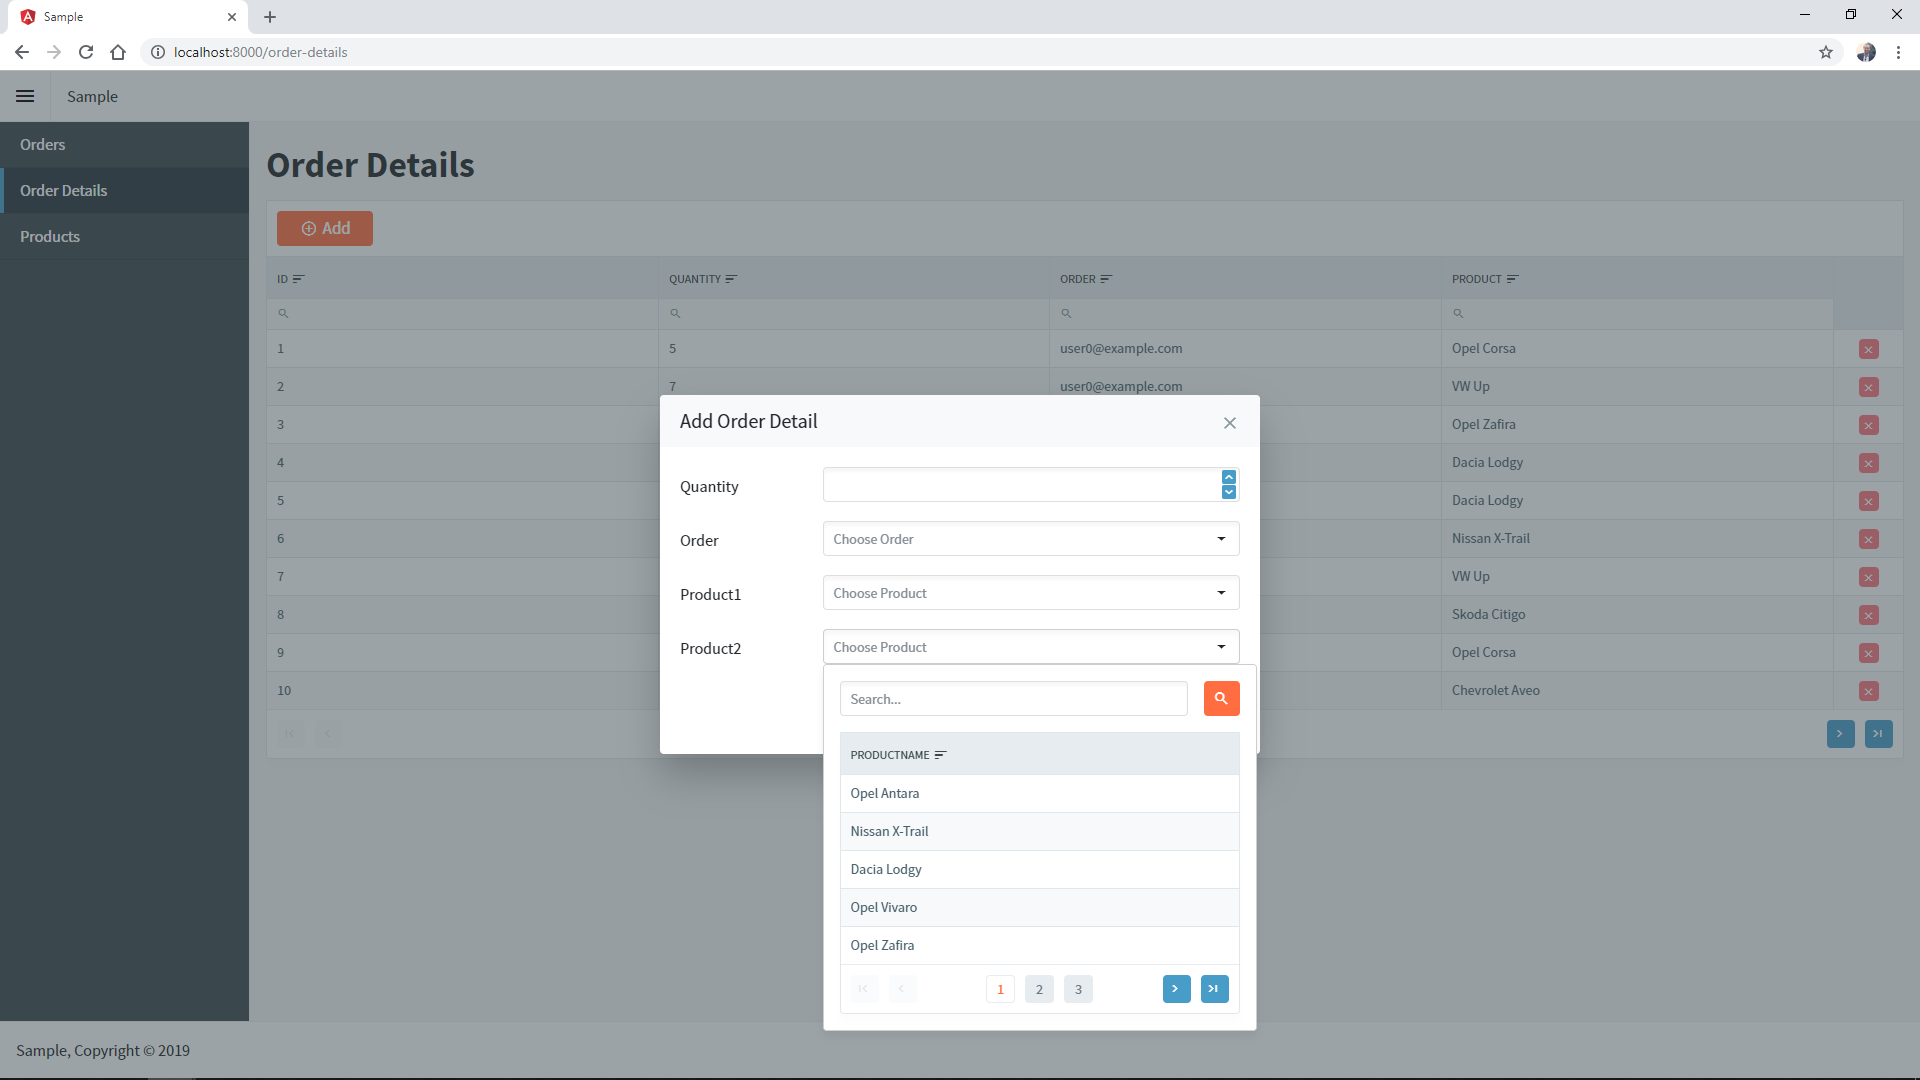
Task: Click the magnifier icon in the ID filter
Action: click(284, 313)
